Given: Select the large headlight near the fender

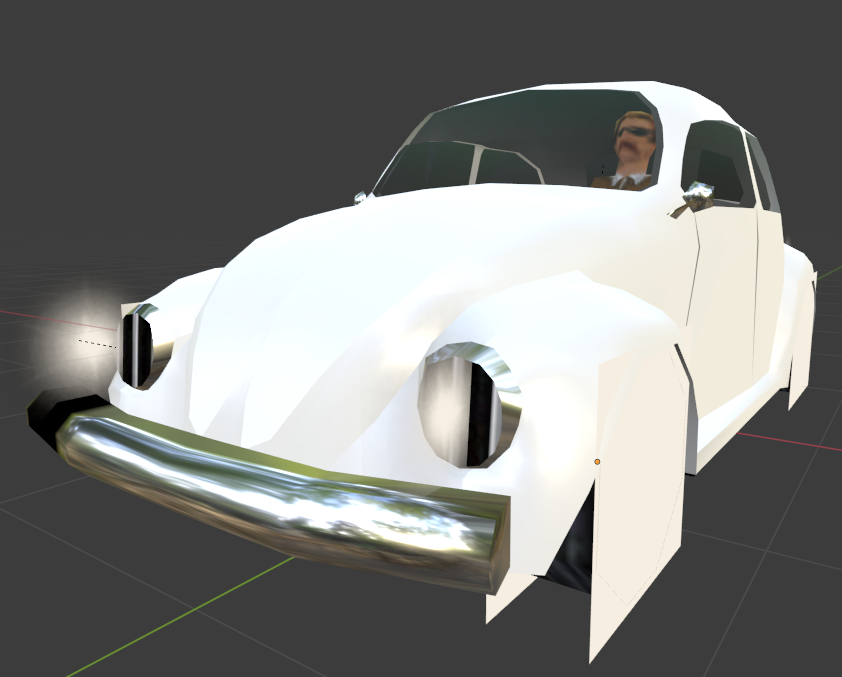Looking at the screenshot, I should click(x=468, y=405).
